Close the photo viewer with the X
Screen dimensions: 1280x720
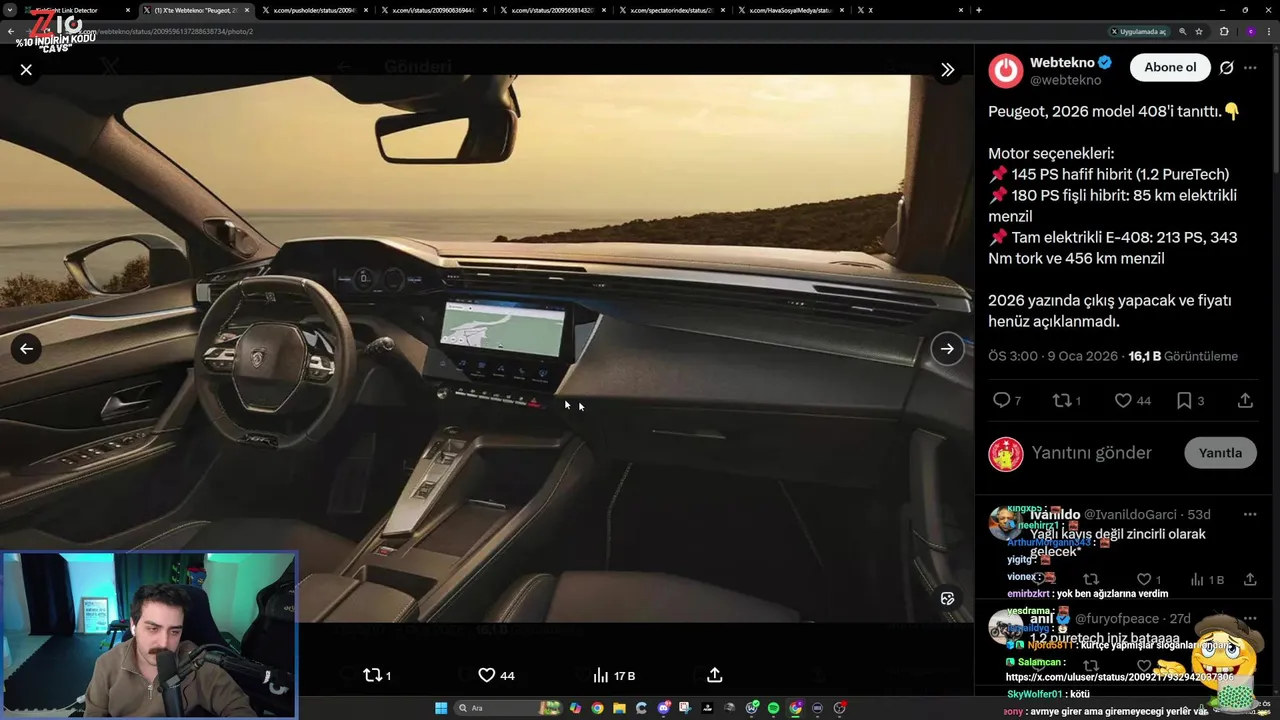(x=26, y=70)
